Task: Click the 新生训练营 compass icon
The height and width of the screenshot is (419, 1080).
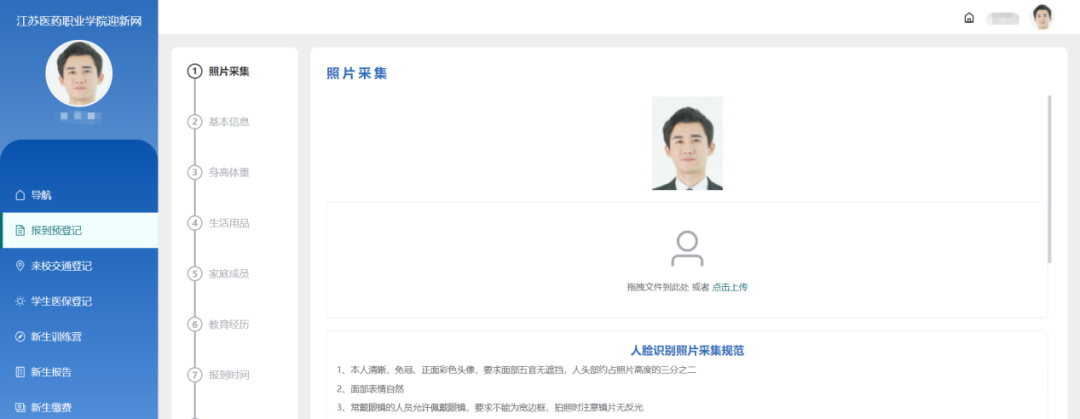Action: [x=20, y=337]
